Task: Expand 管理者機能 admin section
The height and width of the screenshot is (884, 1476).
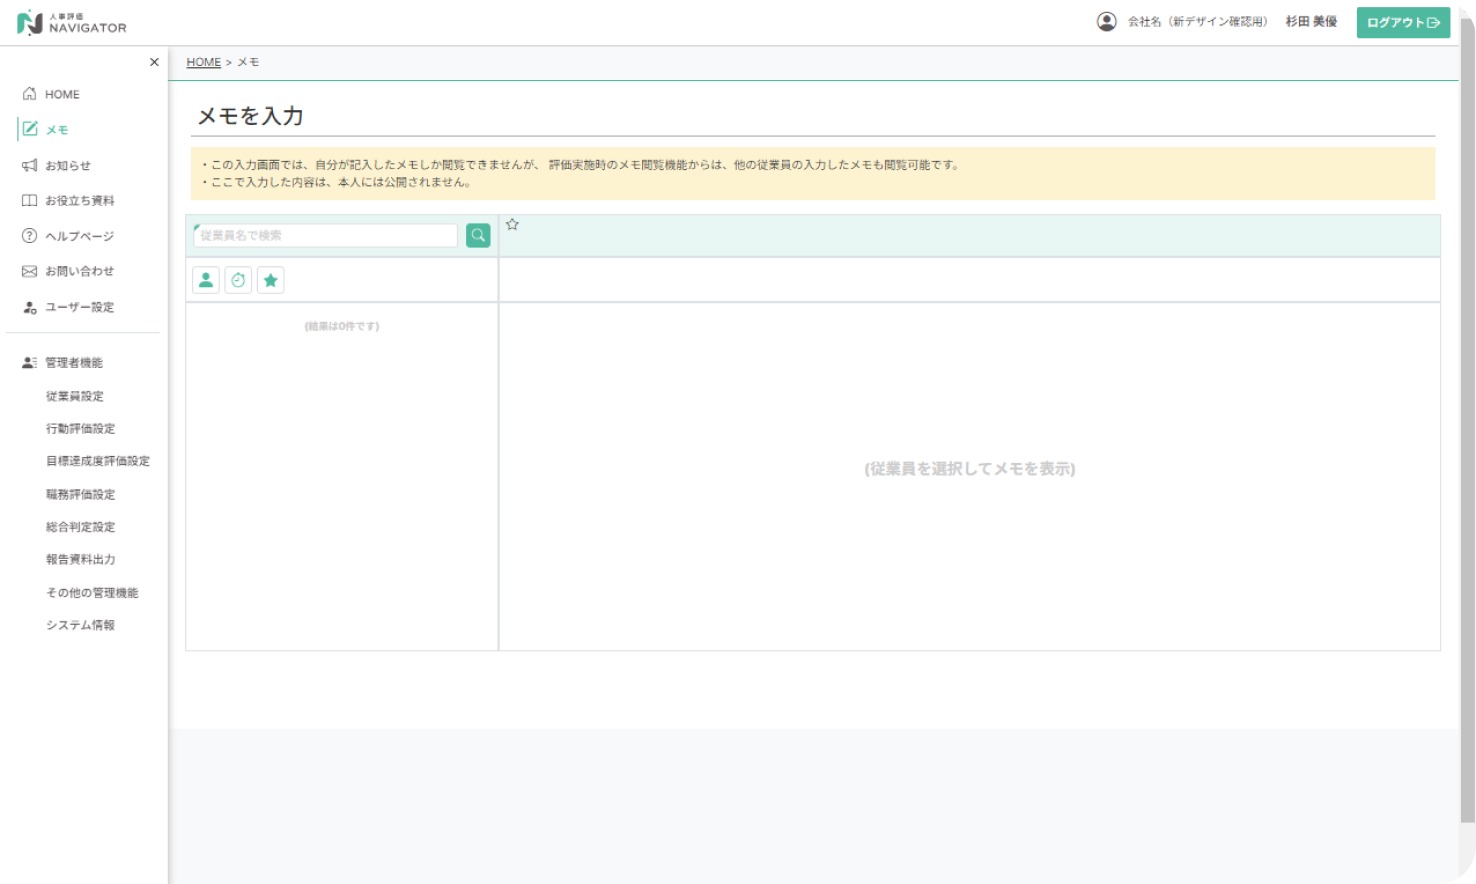Action: pyautogui.click(x=73, y=363)
